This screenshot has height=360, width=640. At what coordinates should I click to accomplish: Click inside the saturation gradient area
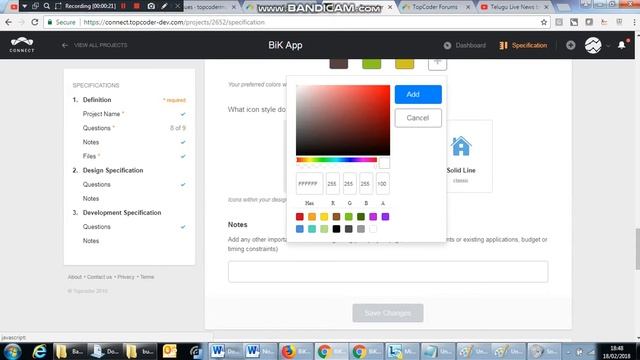click(x=343, y=120)
